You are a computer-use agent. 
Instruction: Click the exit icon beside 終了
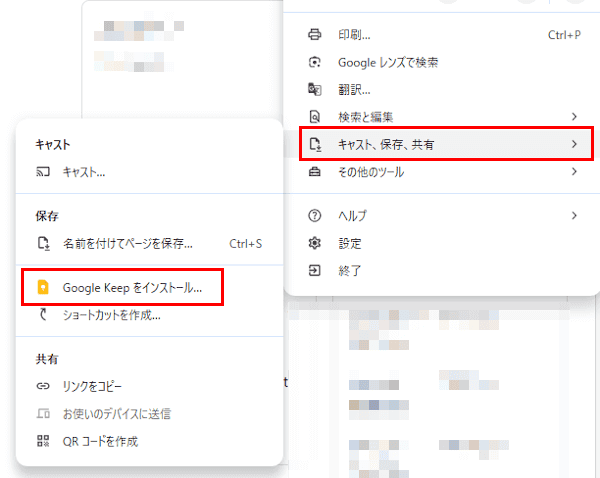[315, 271]
